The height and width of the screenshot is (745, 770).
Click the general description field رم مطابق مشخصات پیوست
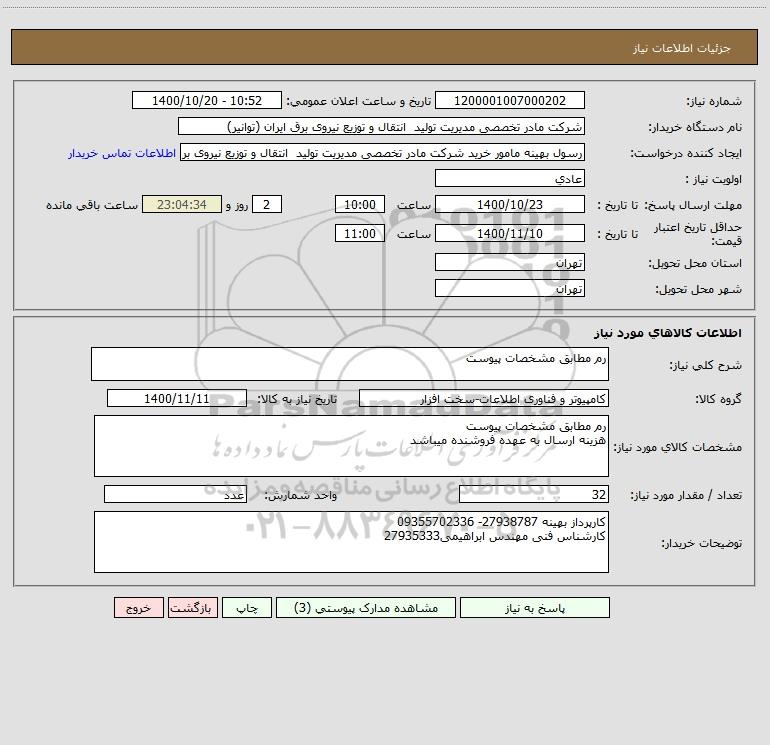pos(350,364)
